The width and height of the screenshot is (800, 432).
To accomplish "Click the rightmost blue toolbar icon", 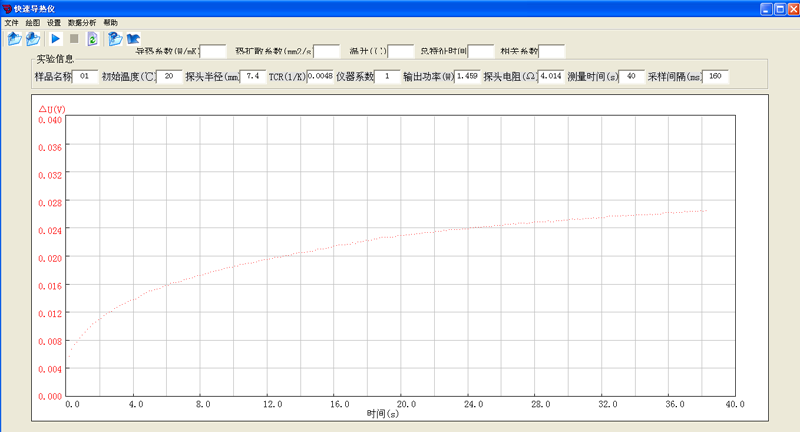I will 133,39.
